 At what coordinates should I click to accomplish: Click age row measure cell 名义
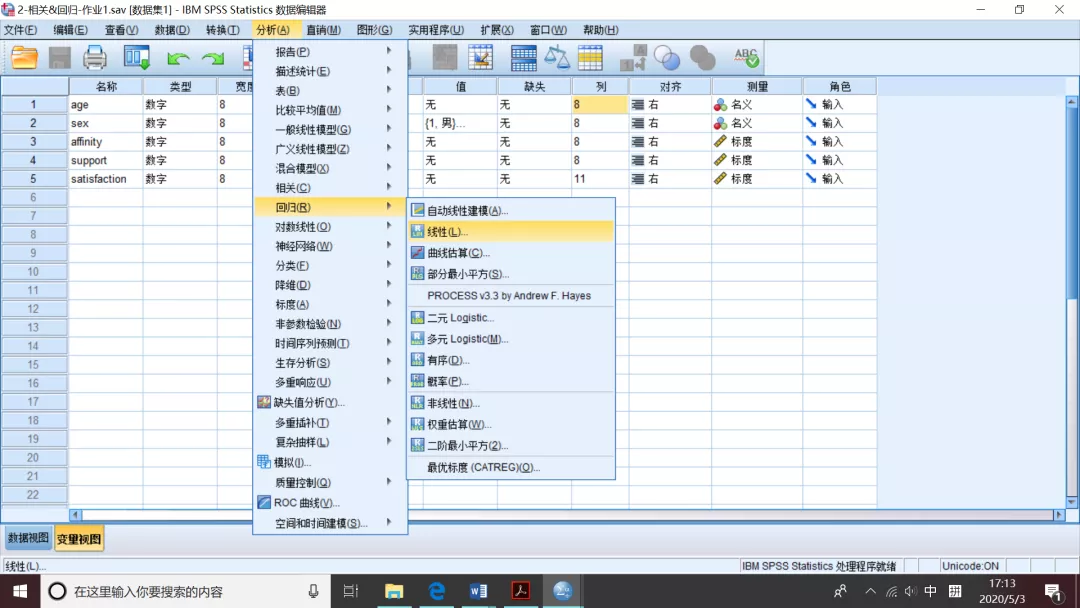(x=756, y=105)
